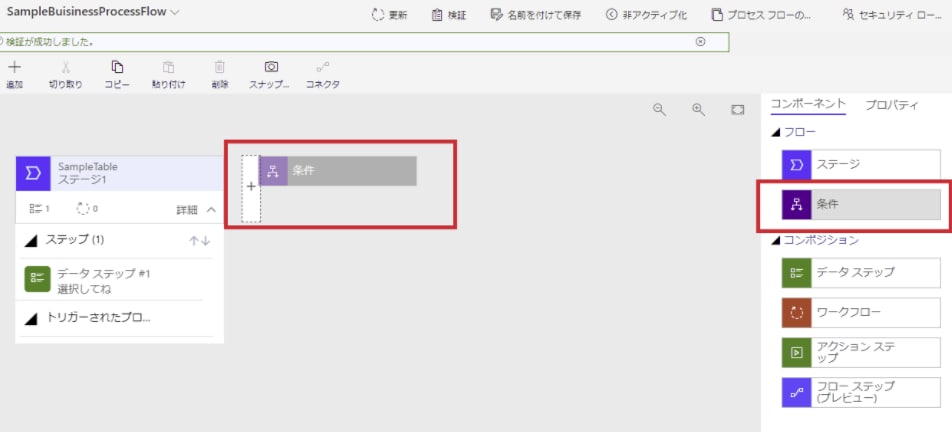Select the フロー ステップ (プレビュー) component
Screen dimensions: 952x432
861,393
